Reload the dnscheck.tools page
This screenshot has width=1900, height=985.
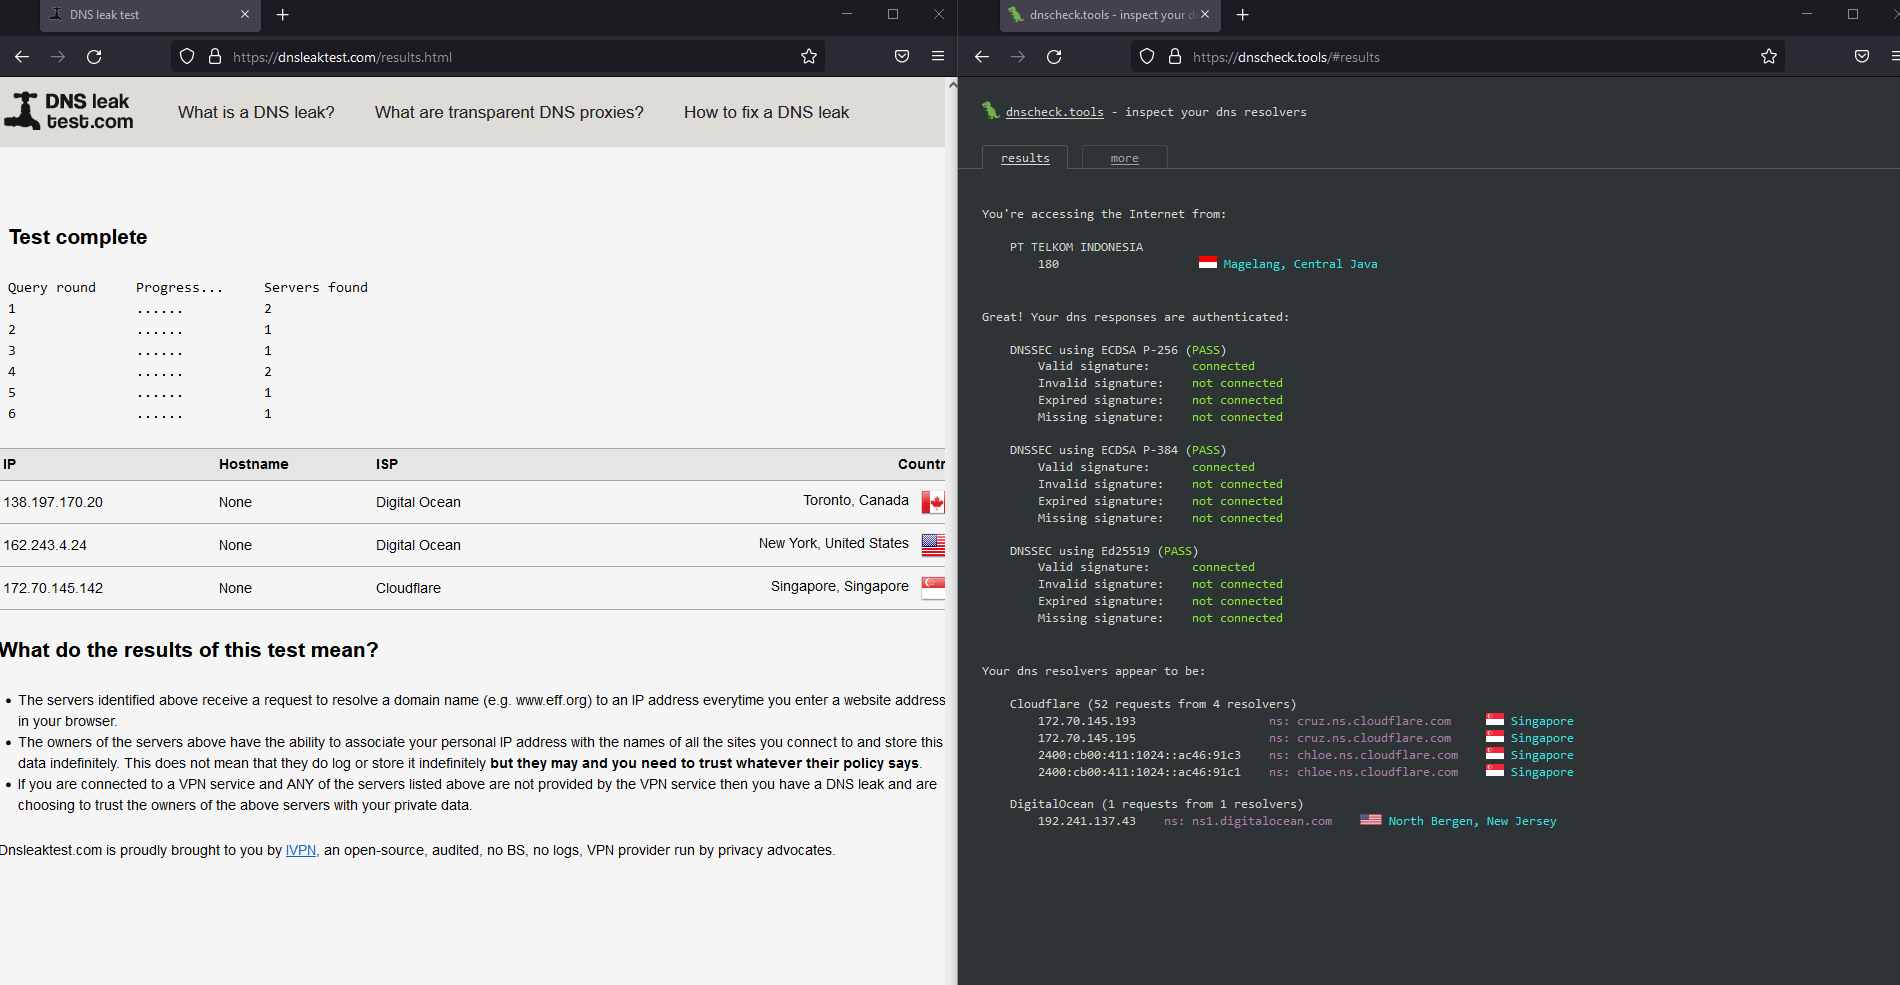pyautogui.click(x=1054, y=57)
